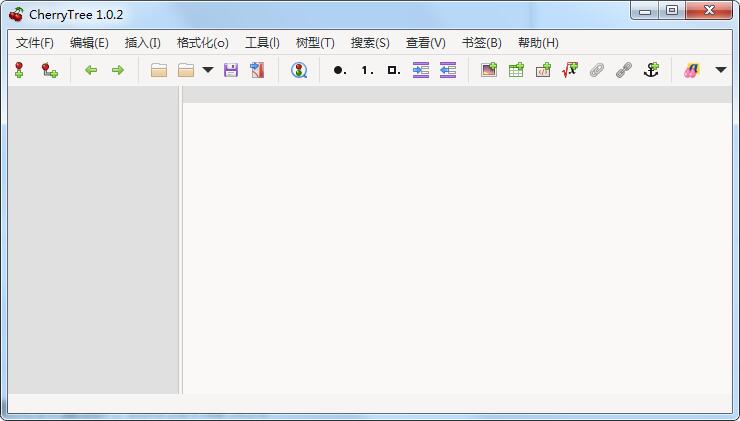Go back with the green left arrow

pyautogui.click(x=91, y=70)
